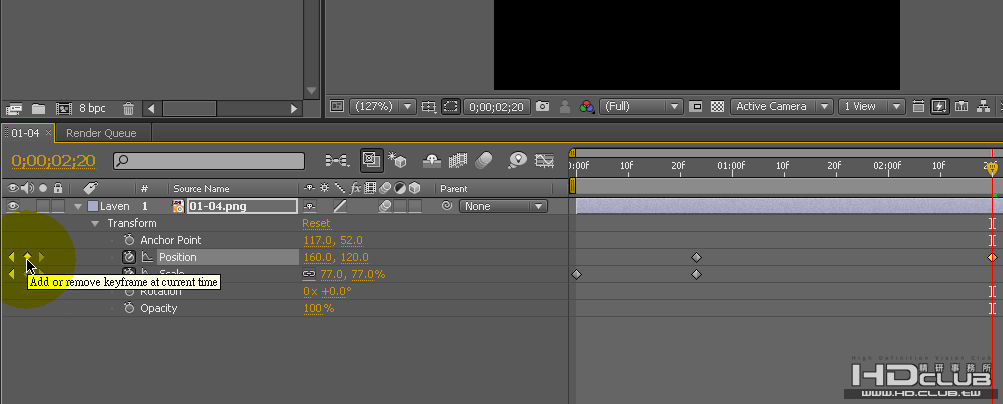This screenshot has width=1003, height=404.
Task: Click the Interpret Footage icon in Project panel
Action: [14, 109]
